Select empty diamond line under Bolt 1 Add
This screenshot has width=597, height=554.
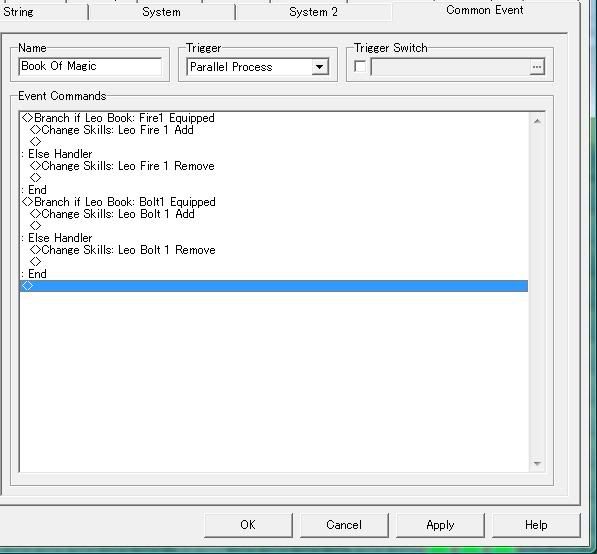pos(273,226)
